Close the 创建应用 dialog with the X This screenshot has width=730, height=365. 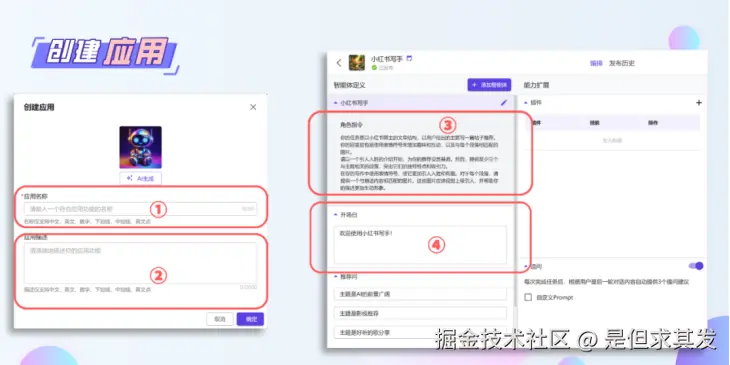(x=253, y=107)
